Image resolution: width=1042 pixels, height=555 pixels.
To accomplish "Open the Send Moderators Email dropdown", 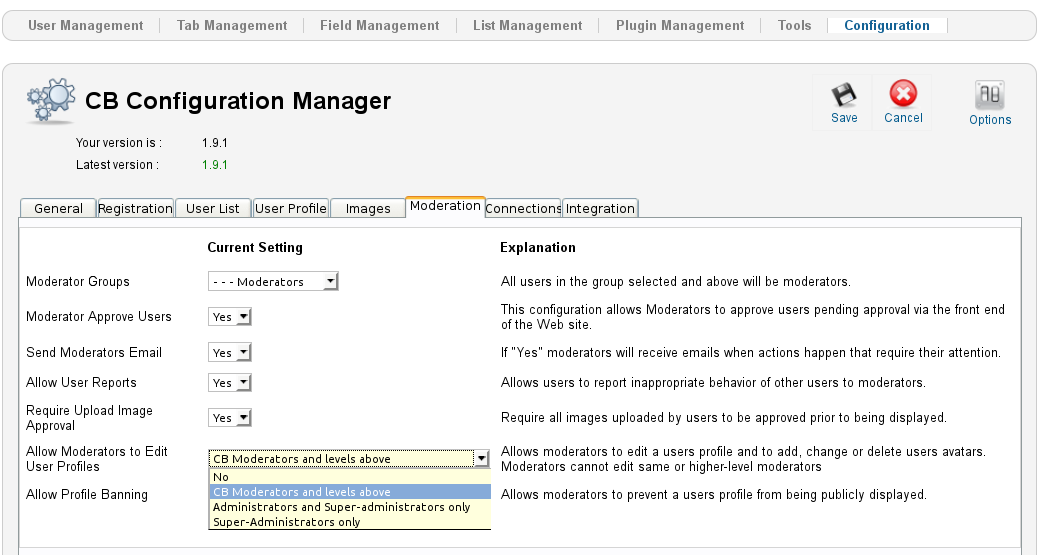I will (230, 353).
